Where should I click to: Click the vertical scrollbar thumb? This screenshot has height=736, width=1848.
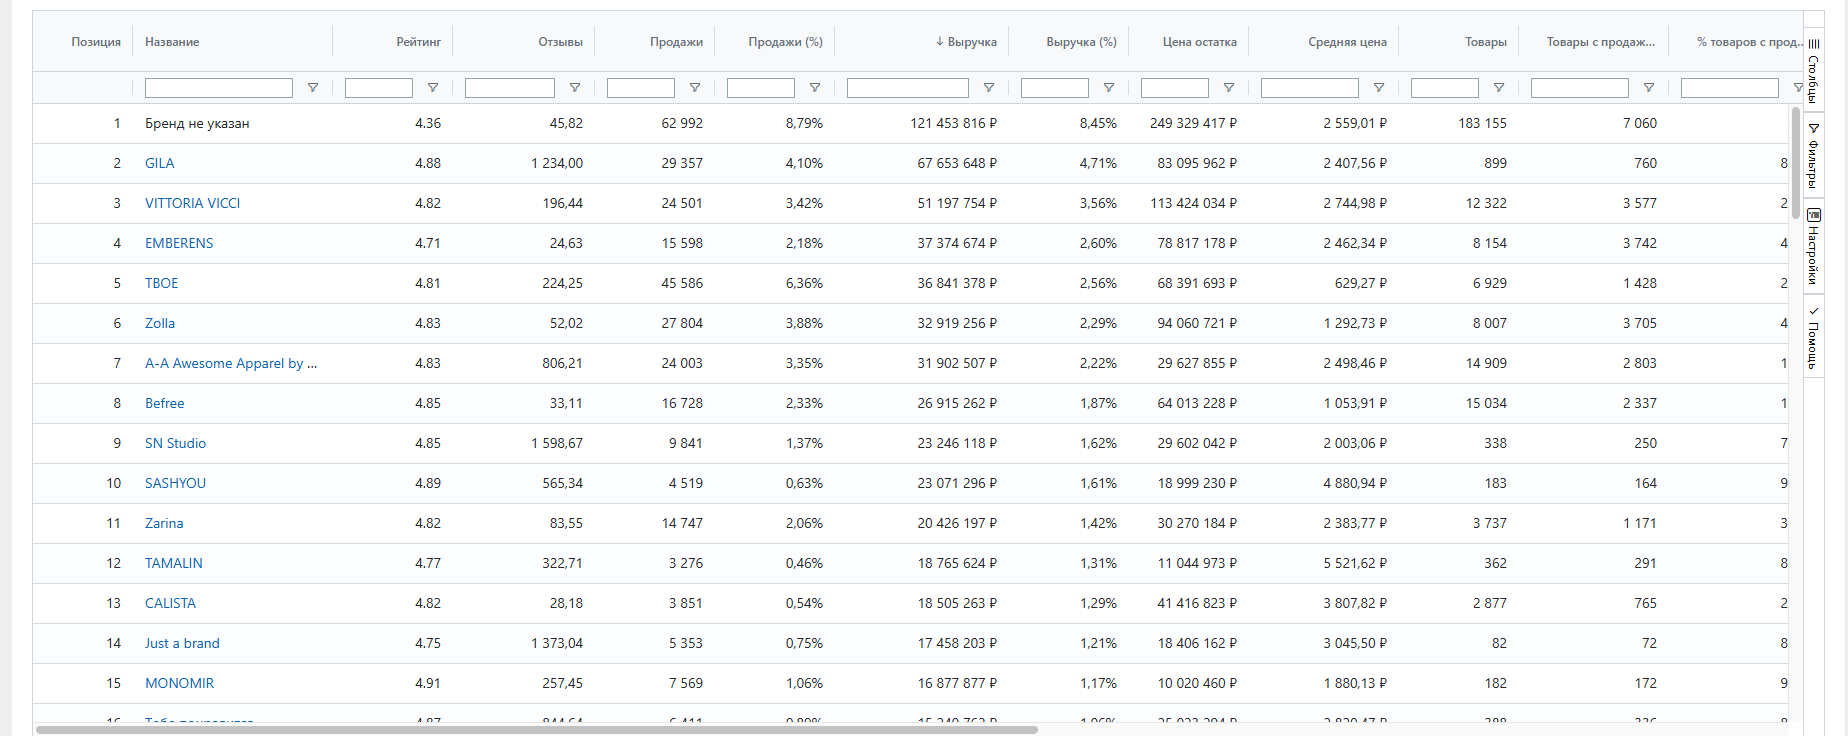[1796, 163]
